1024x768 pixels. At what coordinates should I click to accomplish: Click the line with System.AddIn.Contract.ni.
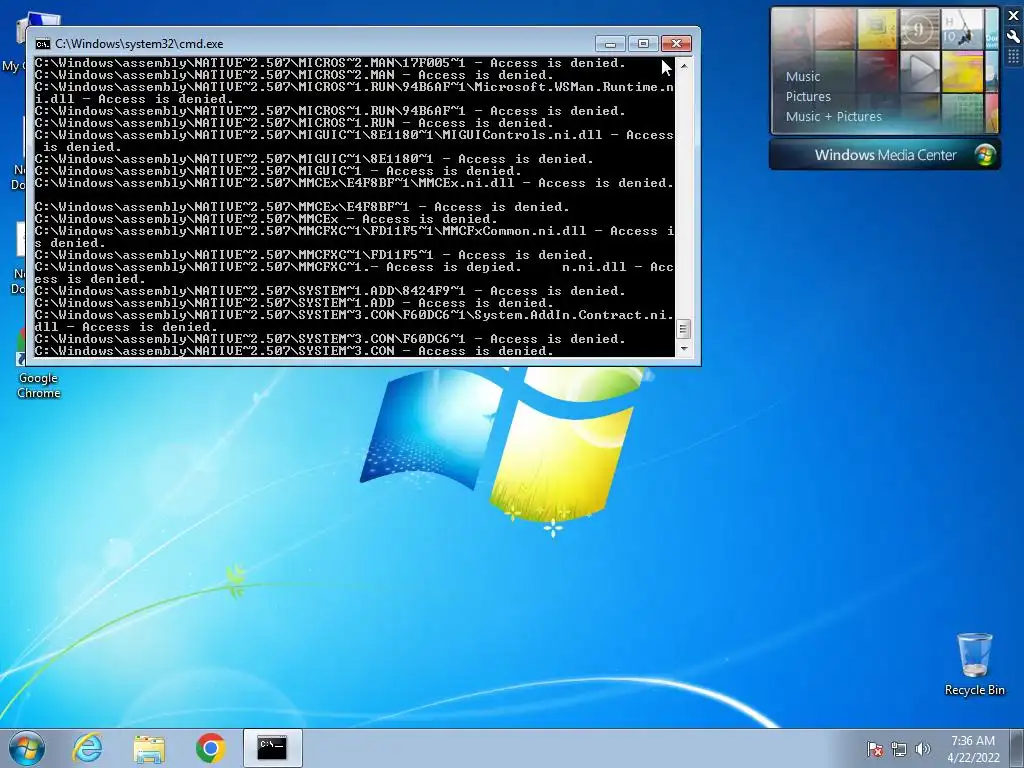(354, 315)
